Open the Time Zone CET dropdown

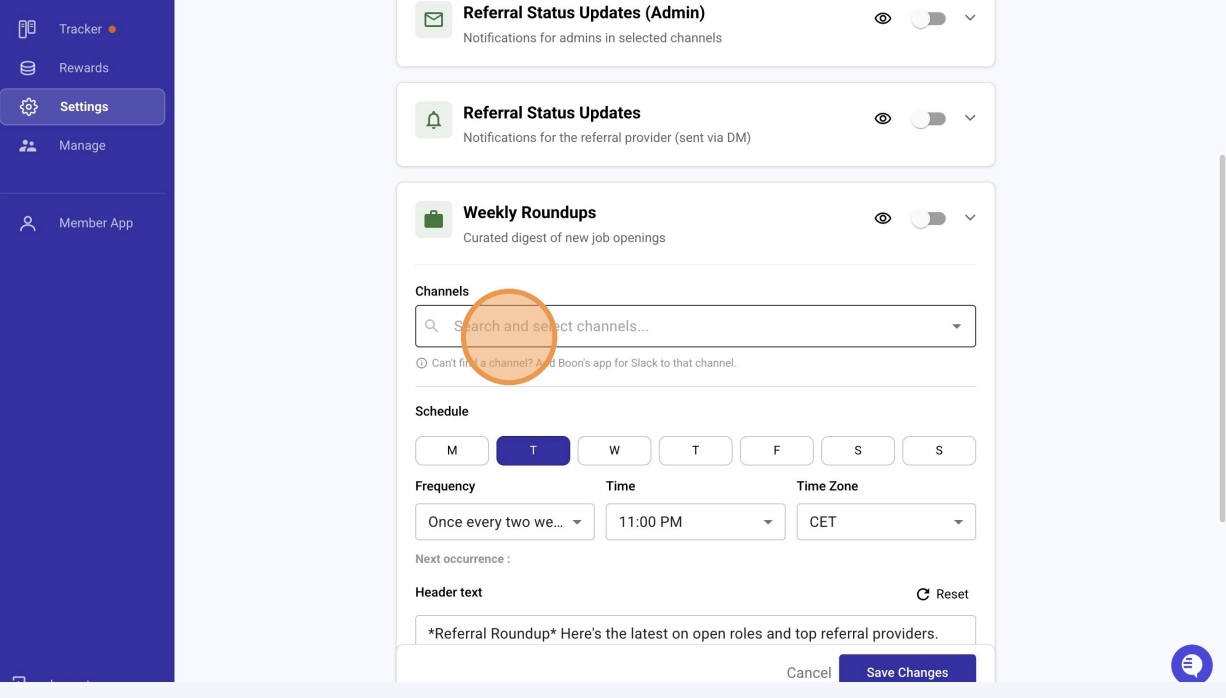click(886, 522)
